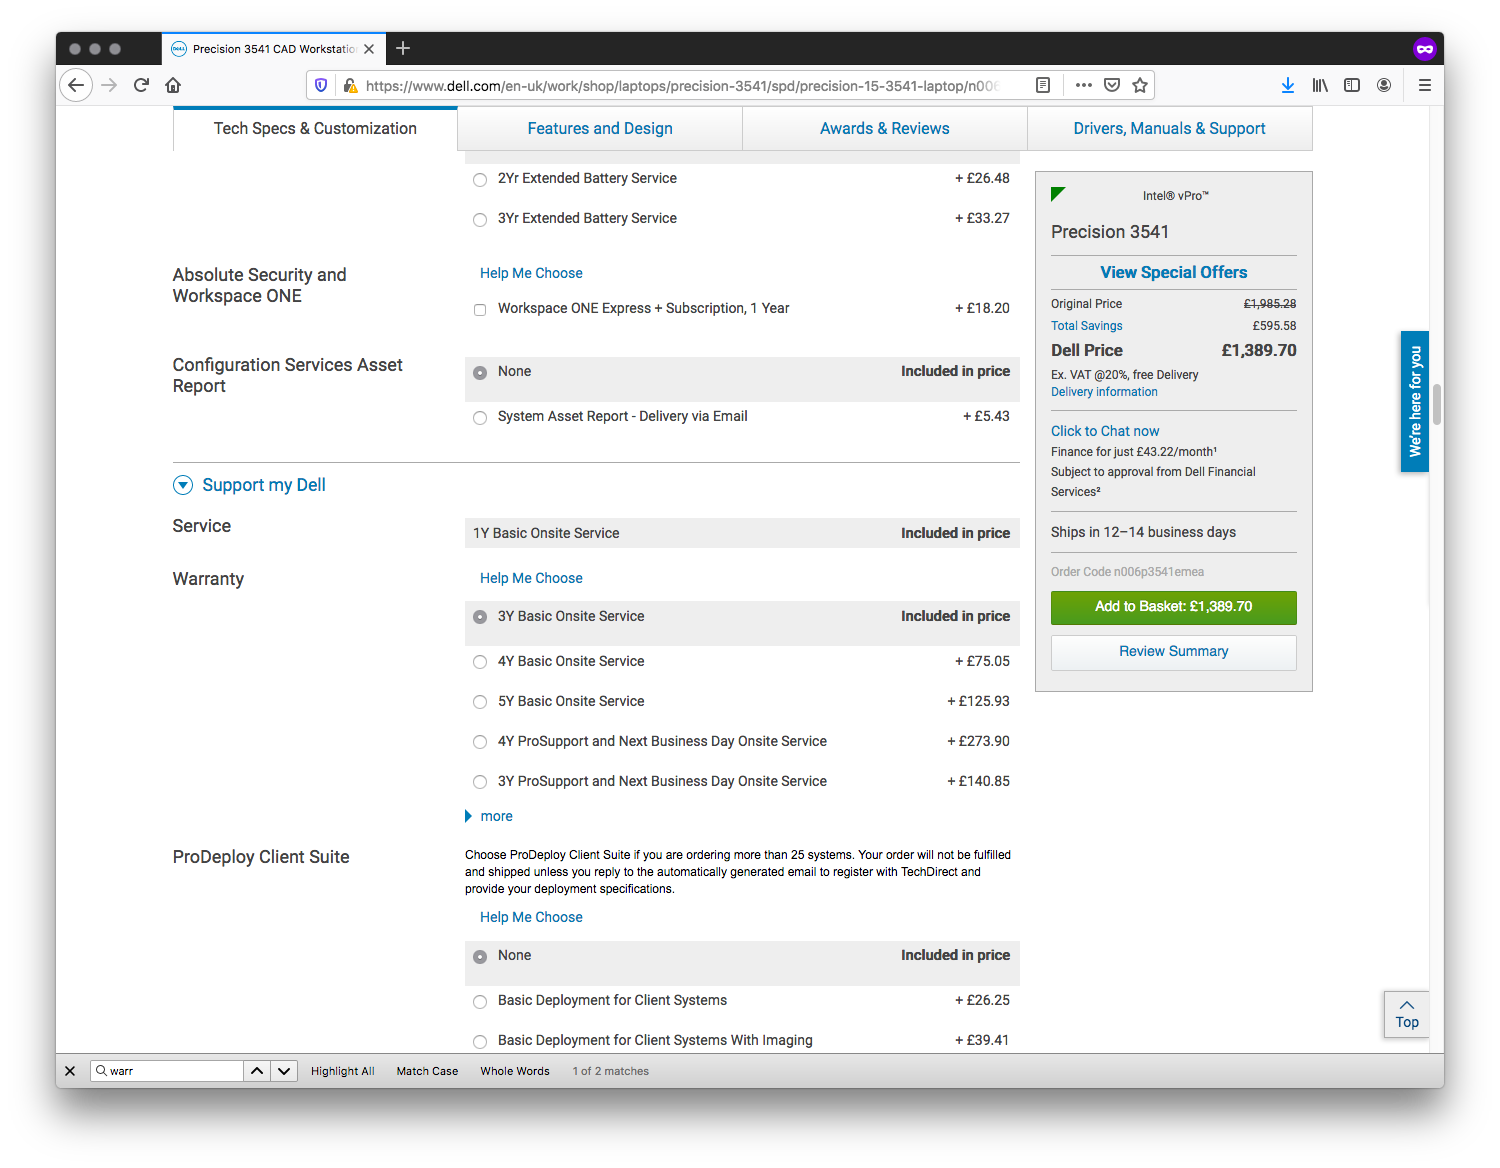Click the find-in-page search field
The height and width of the screenshot is (1168, 1500).
167,1071
